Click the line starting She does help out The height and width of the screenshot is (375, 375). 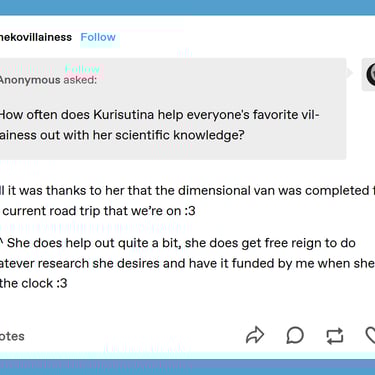pyautogui.click(x=178, y=243)
